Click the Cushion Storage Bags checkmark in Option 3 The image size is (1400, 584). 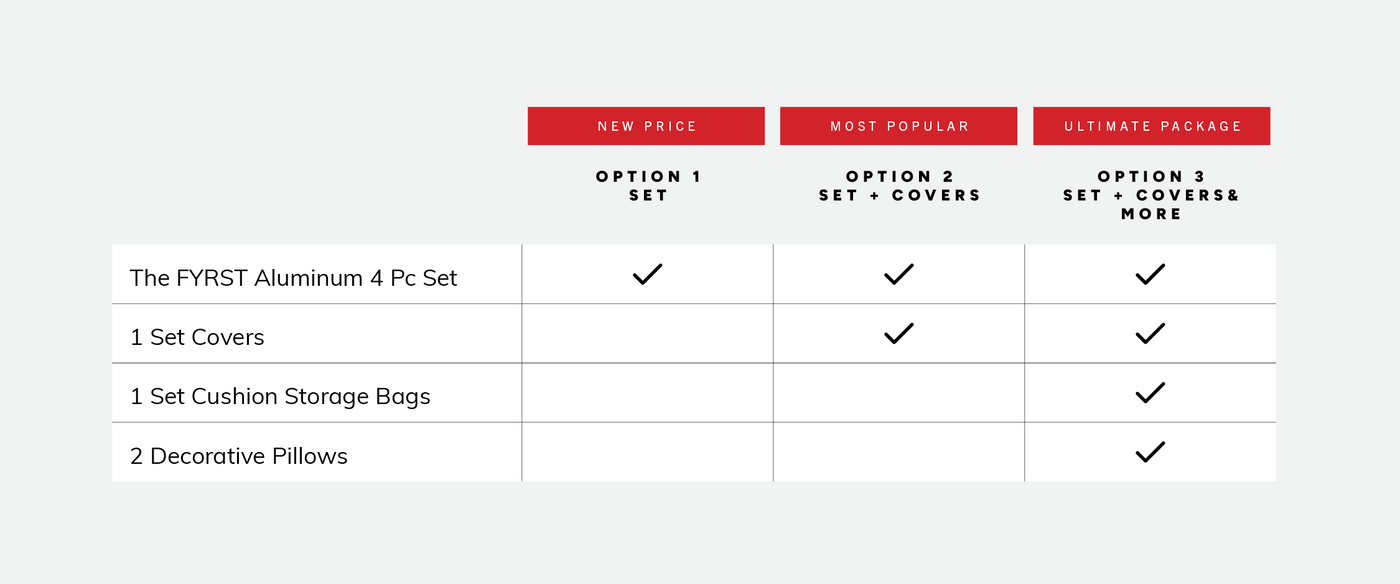point(1150,393)
